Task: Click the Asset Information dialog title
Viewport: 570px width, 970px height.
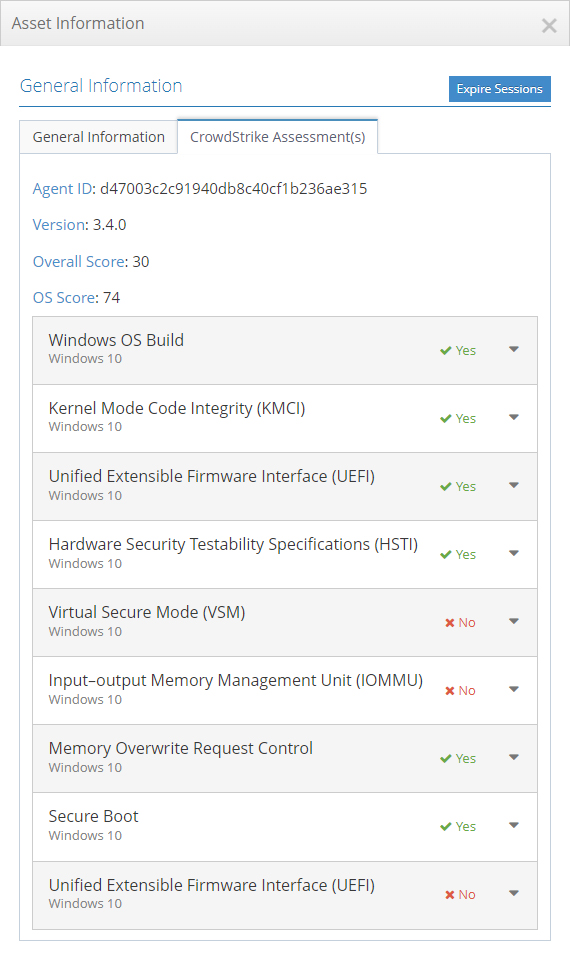Action: (x=78, y=24)
